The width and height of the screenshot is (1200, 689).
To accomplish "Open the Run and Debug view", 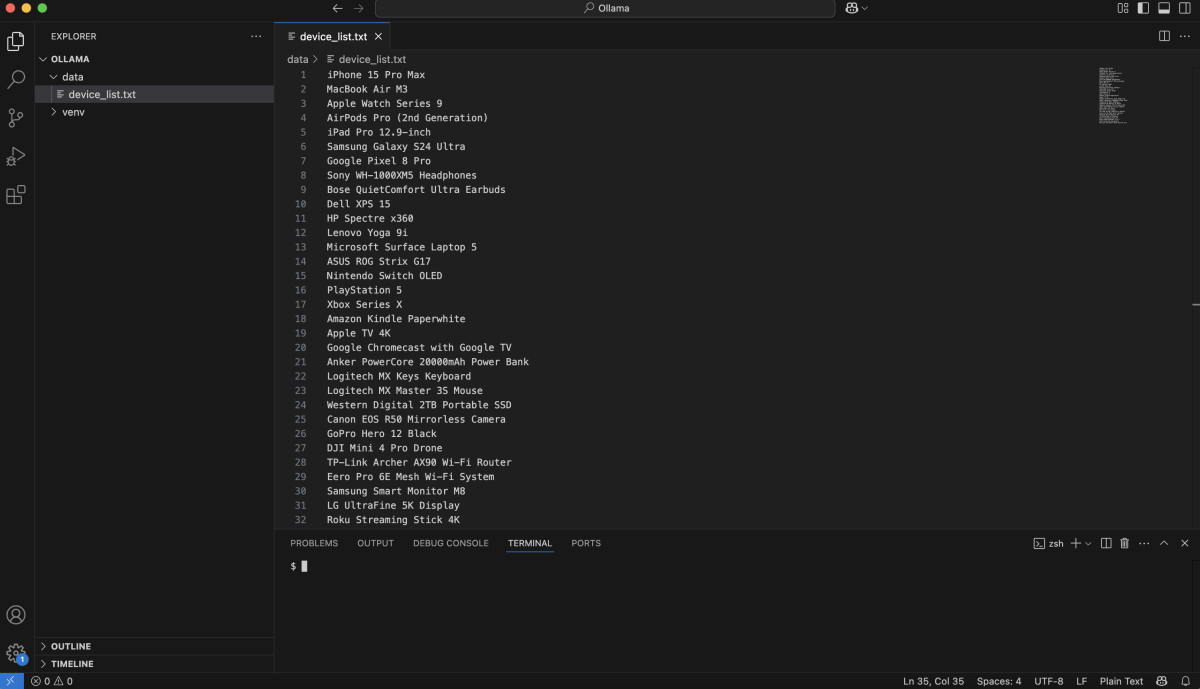I will (x=16, y=156).
